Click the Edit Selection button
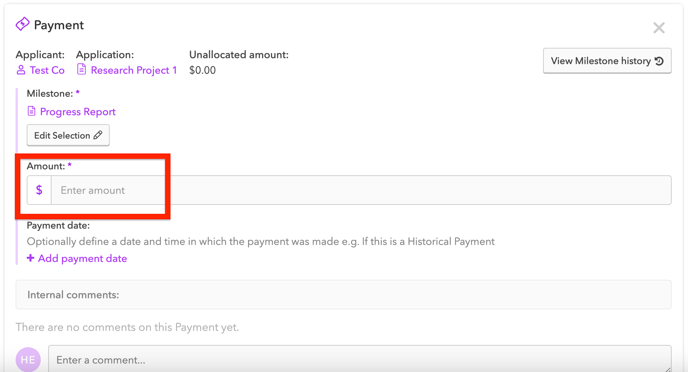688x372 pixels. [x=68, y=135]
